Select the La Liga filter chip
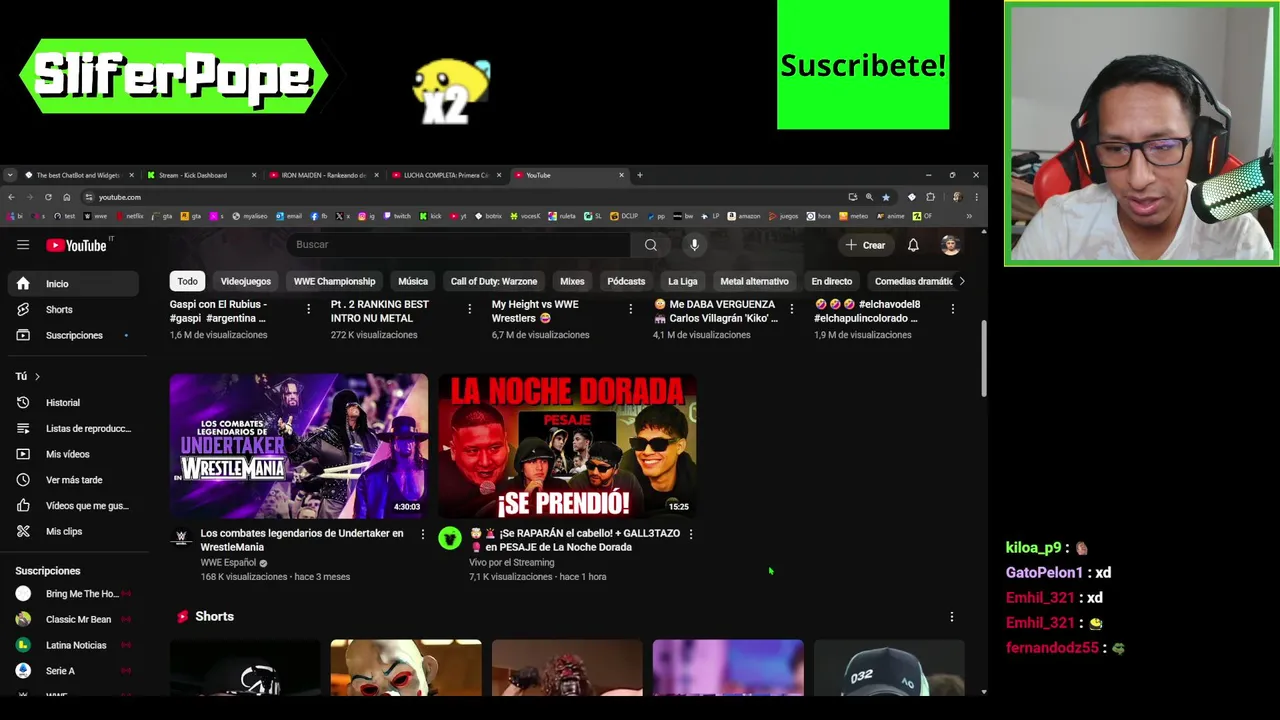Viewport: 1280px width, 720px height. (683, 282)
